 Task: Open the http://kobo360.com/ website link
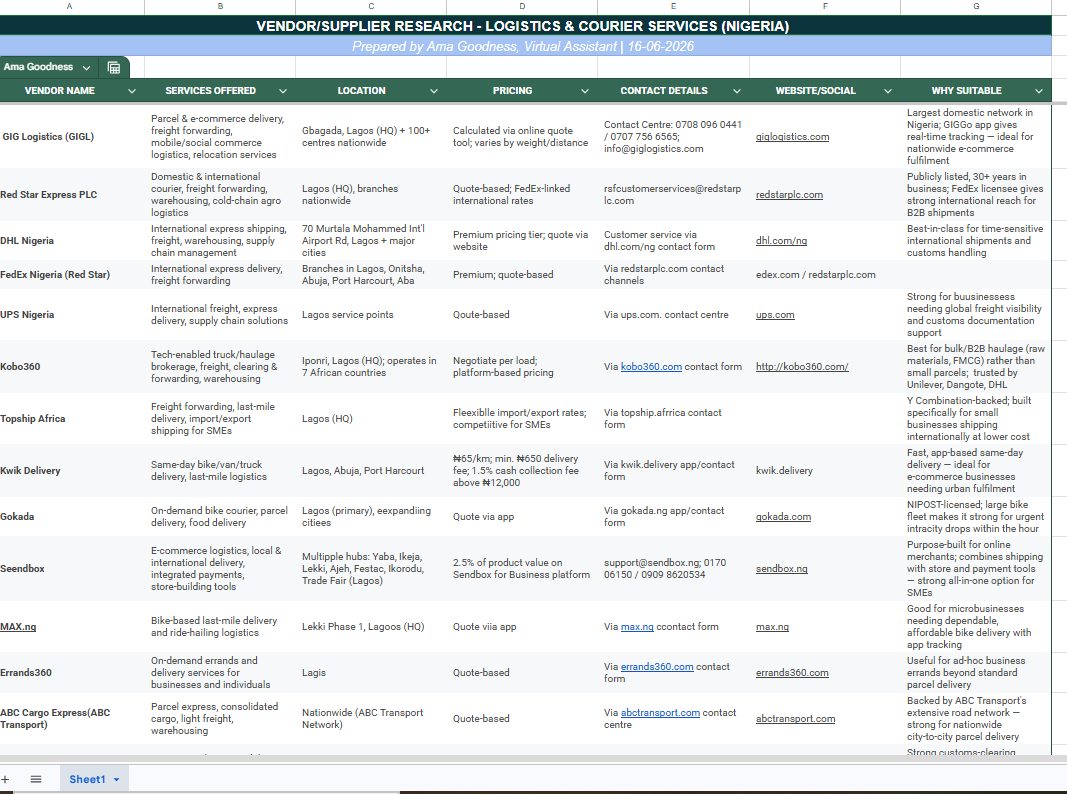click(x=802, y=367)
